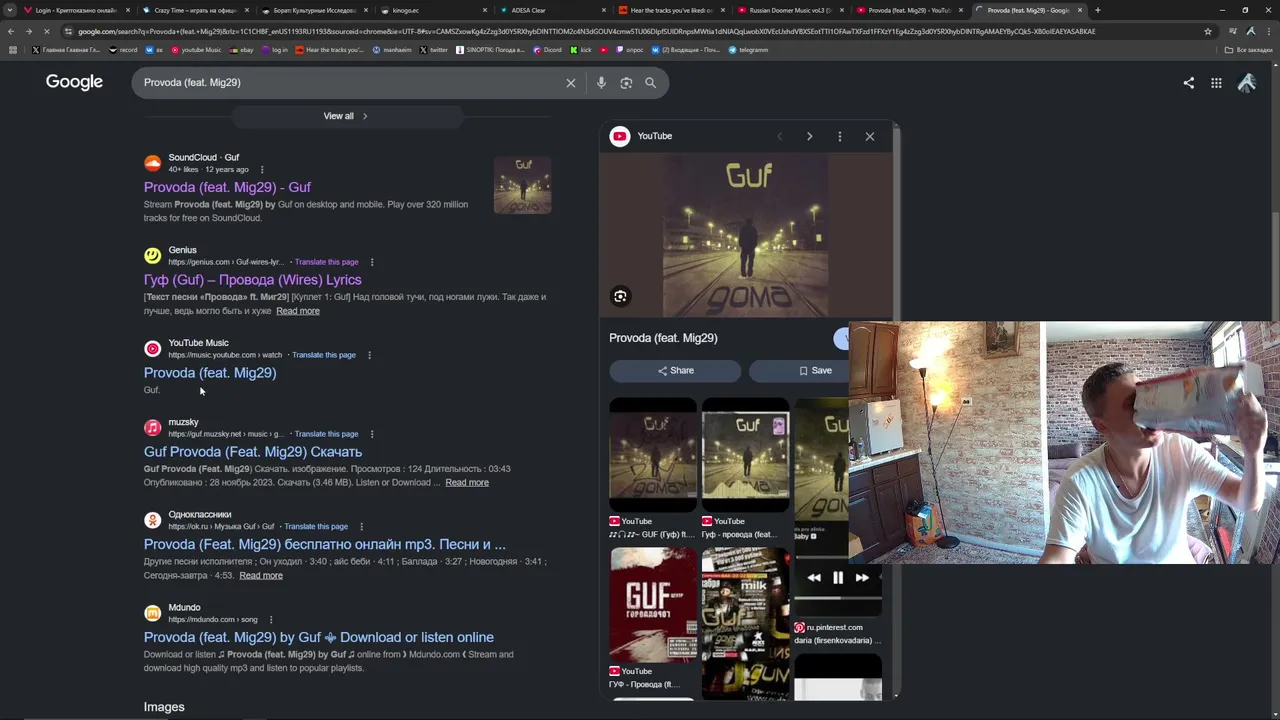Open the Одноклассники result options menu
The image size is (1280, 720).
[361, 527]
